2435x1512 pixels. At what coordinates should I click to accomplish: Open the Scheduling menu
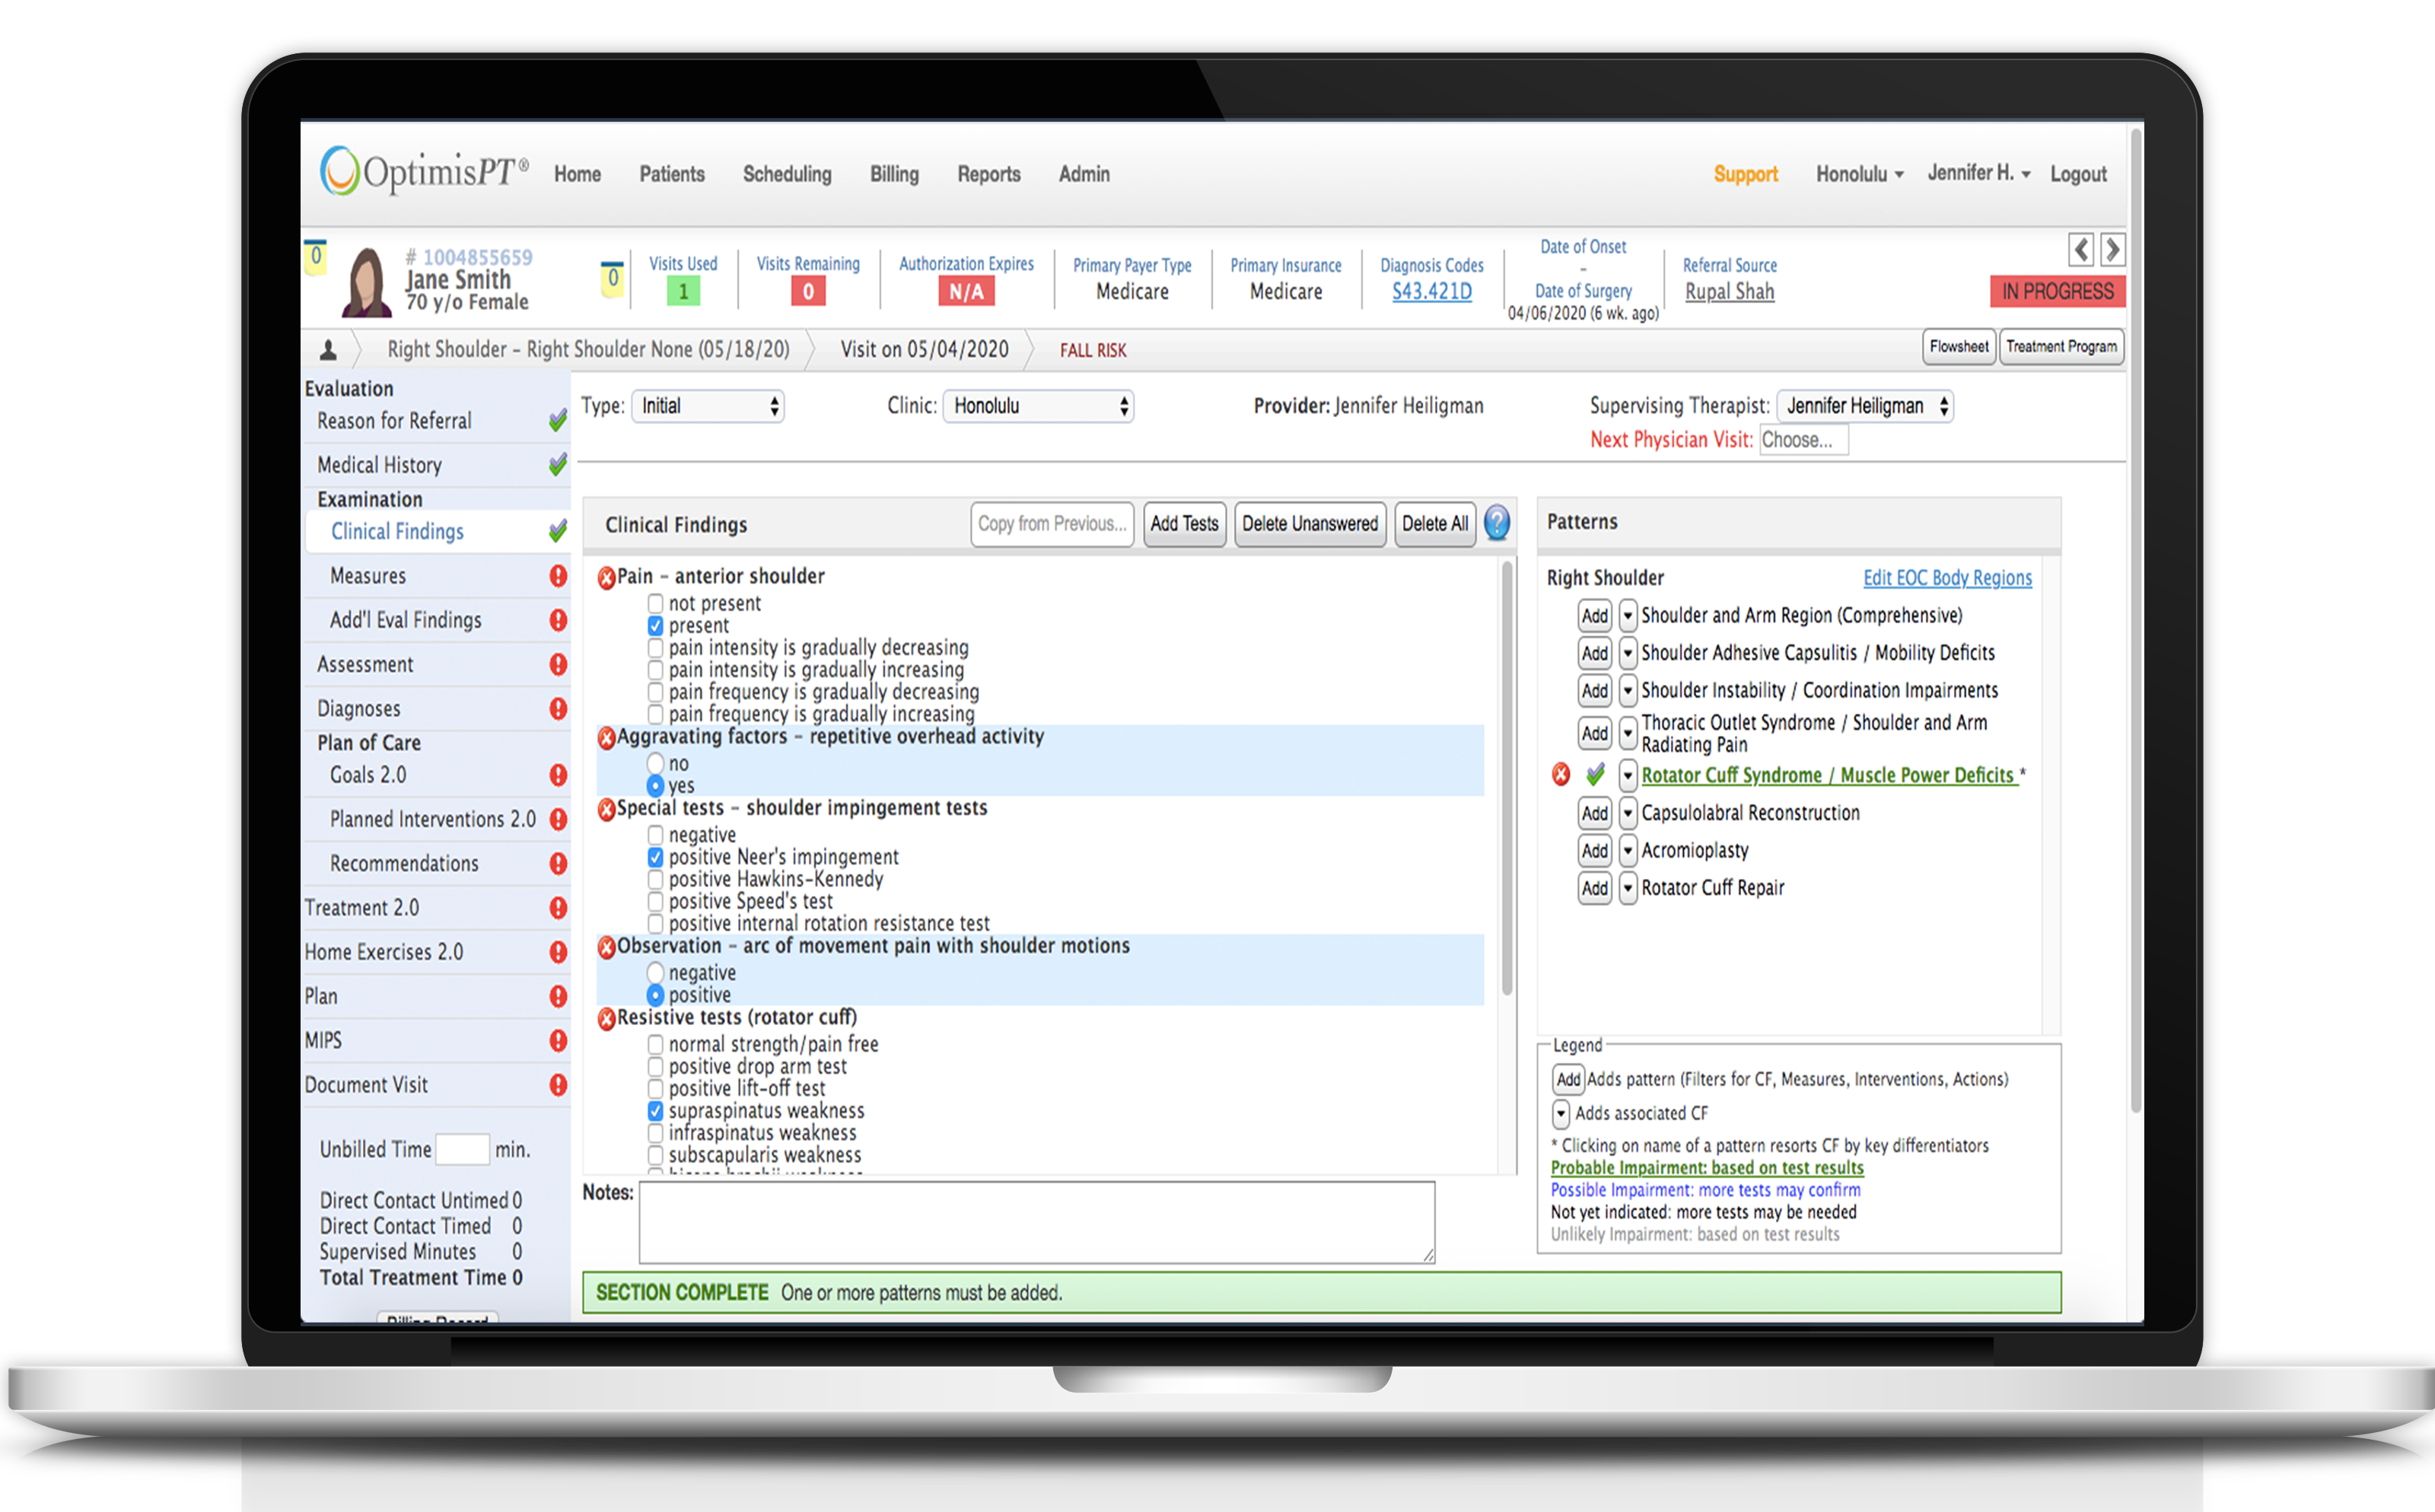pos(786,174)
